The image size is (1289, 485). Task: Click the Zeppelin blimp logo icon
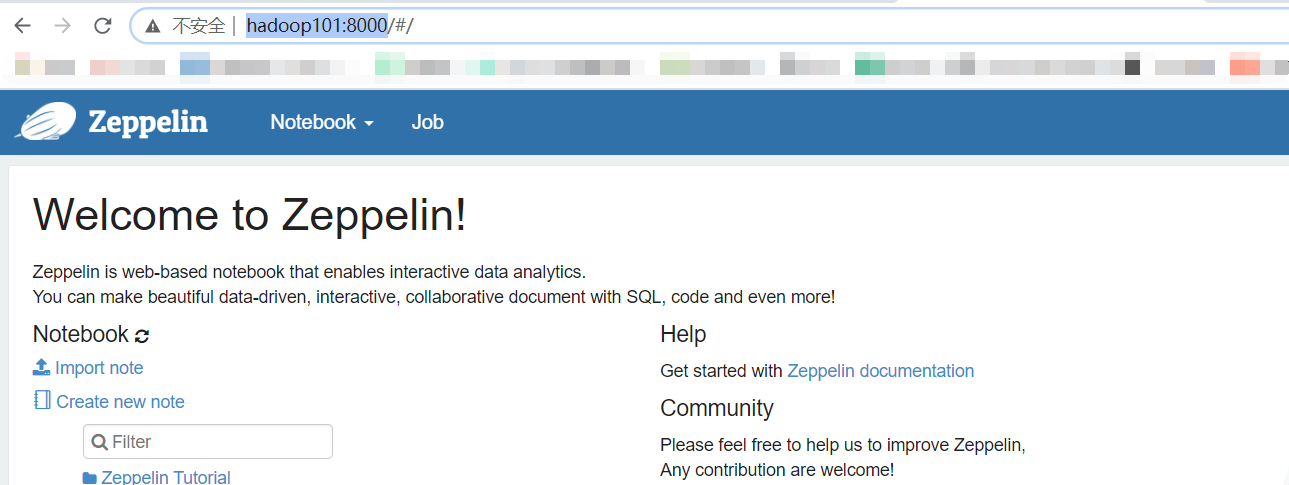click(46, 122)
